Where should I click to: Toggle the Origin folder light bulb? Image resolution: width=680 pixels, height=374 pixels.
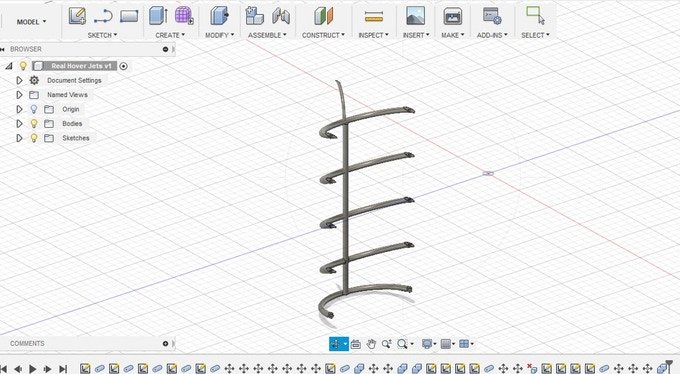click(x=34, y=109)
